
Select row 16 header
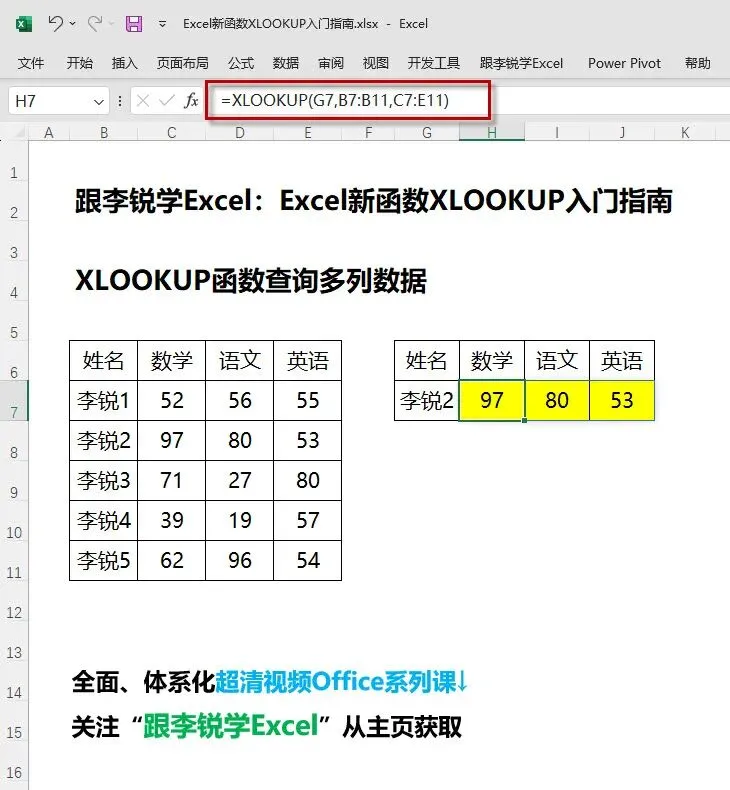[x=14, y=772]
